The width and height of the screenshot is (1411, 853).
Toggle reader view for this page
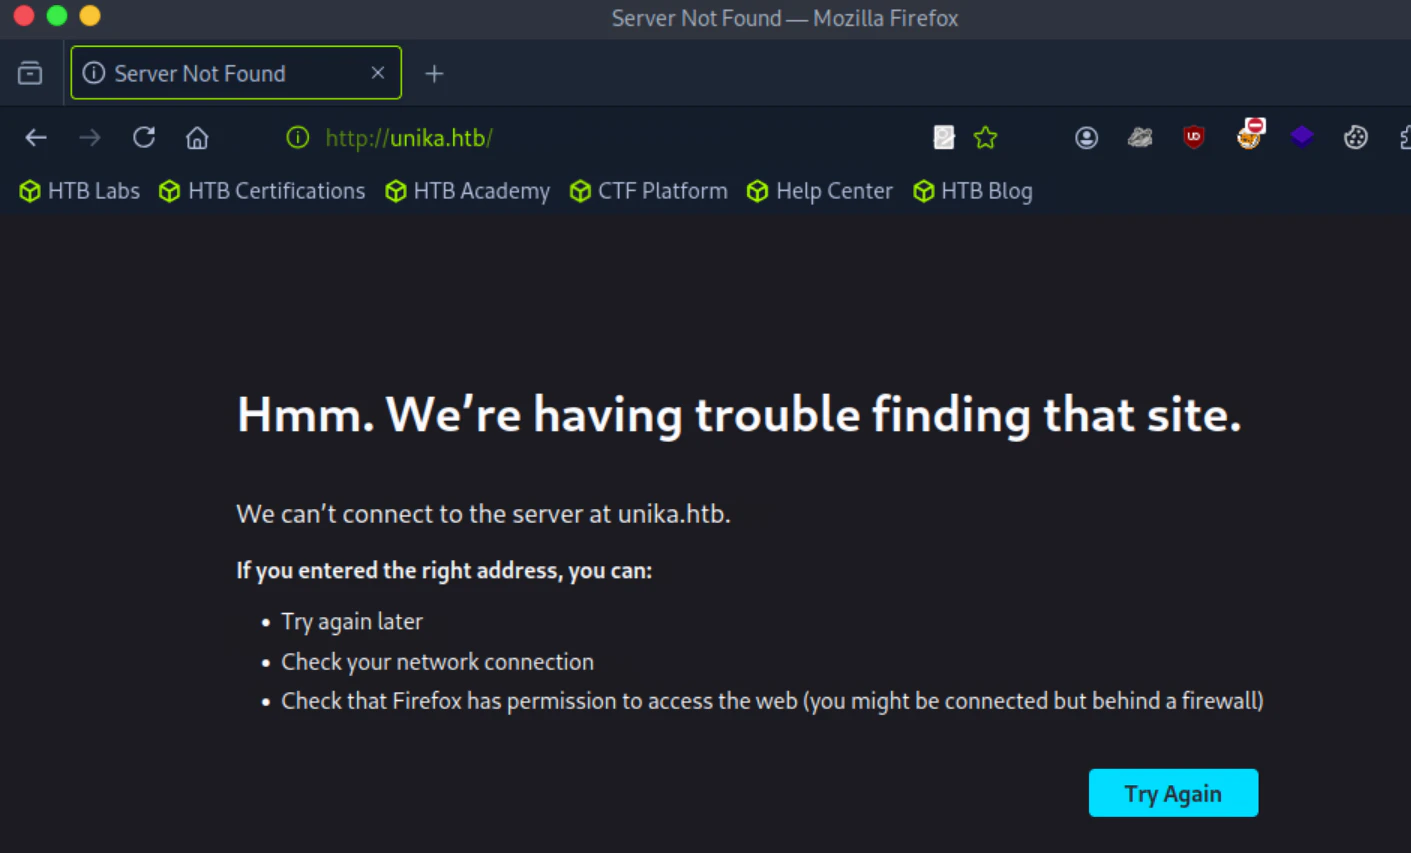tap(944, 138)
